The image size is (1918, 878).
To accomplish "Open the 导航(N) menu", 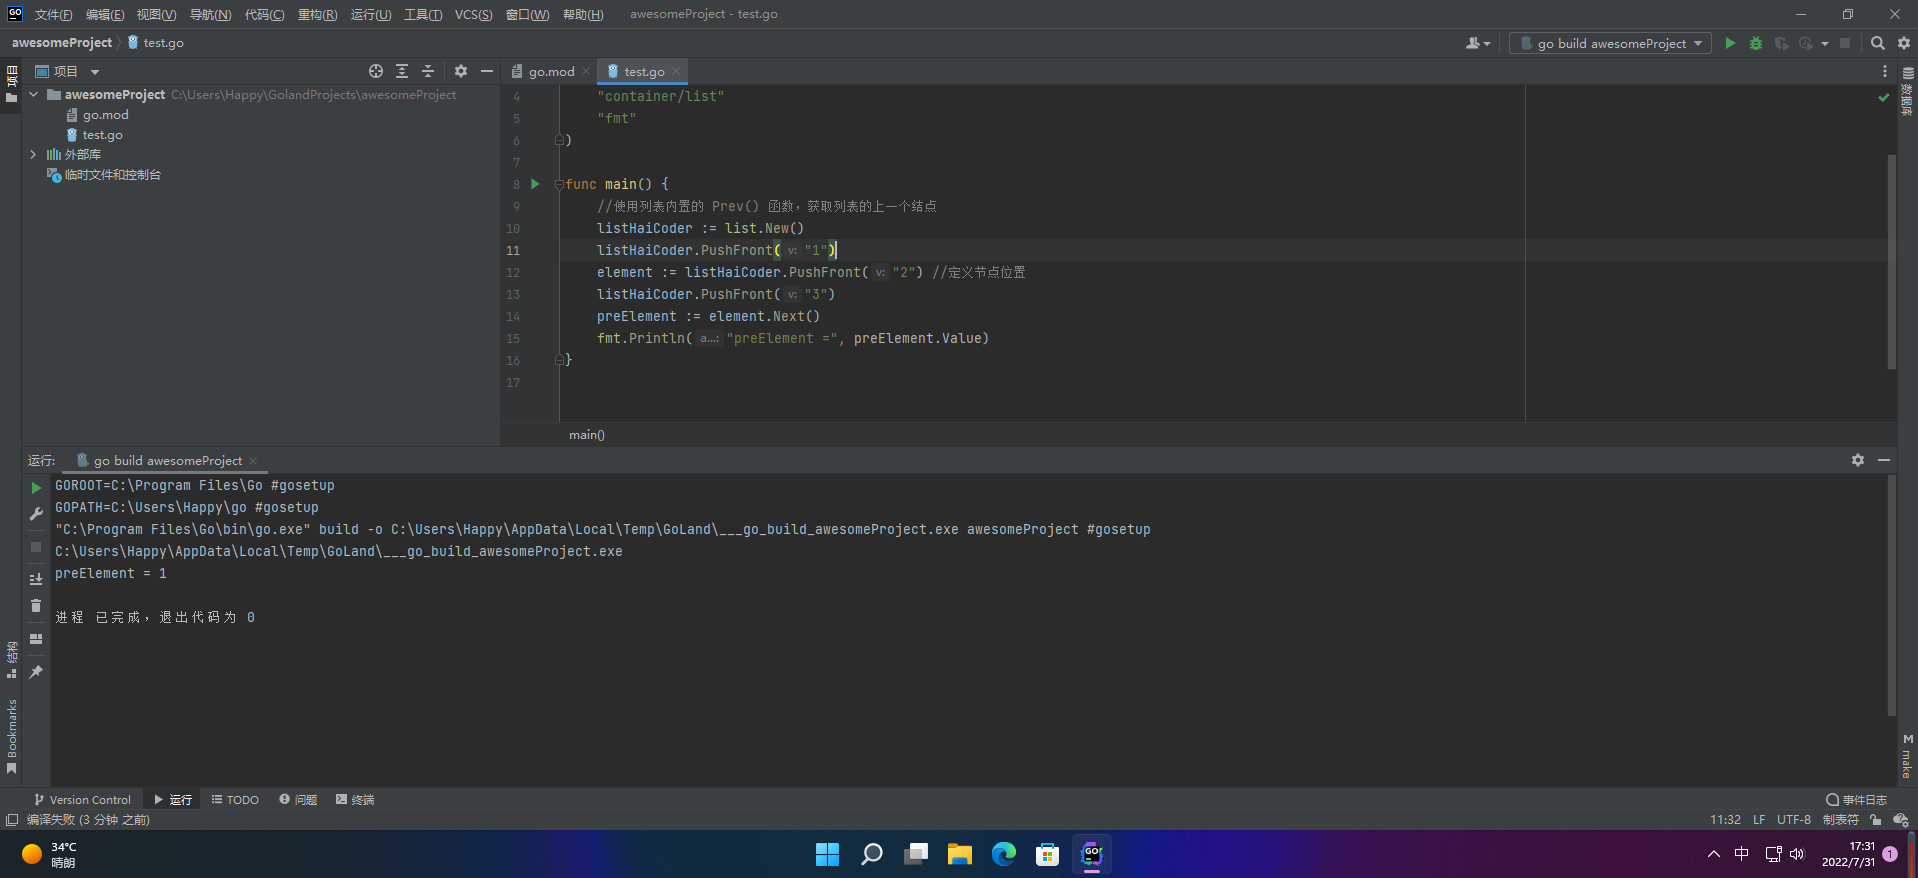I will [210, 14].
